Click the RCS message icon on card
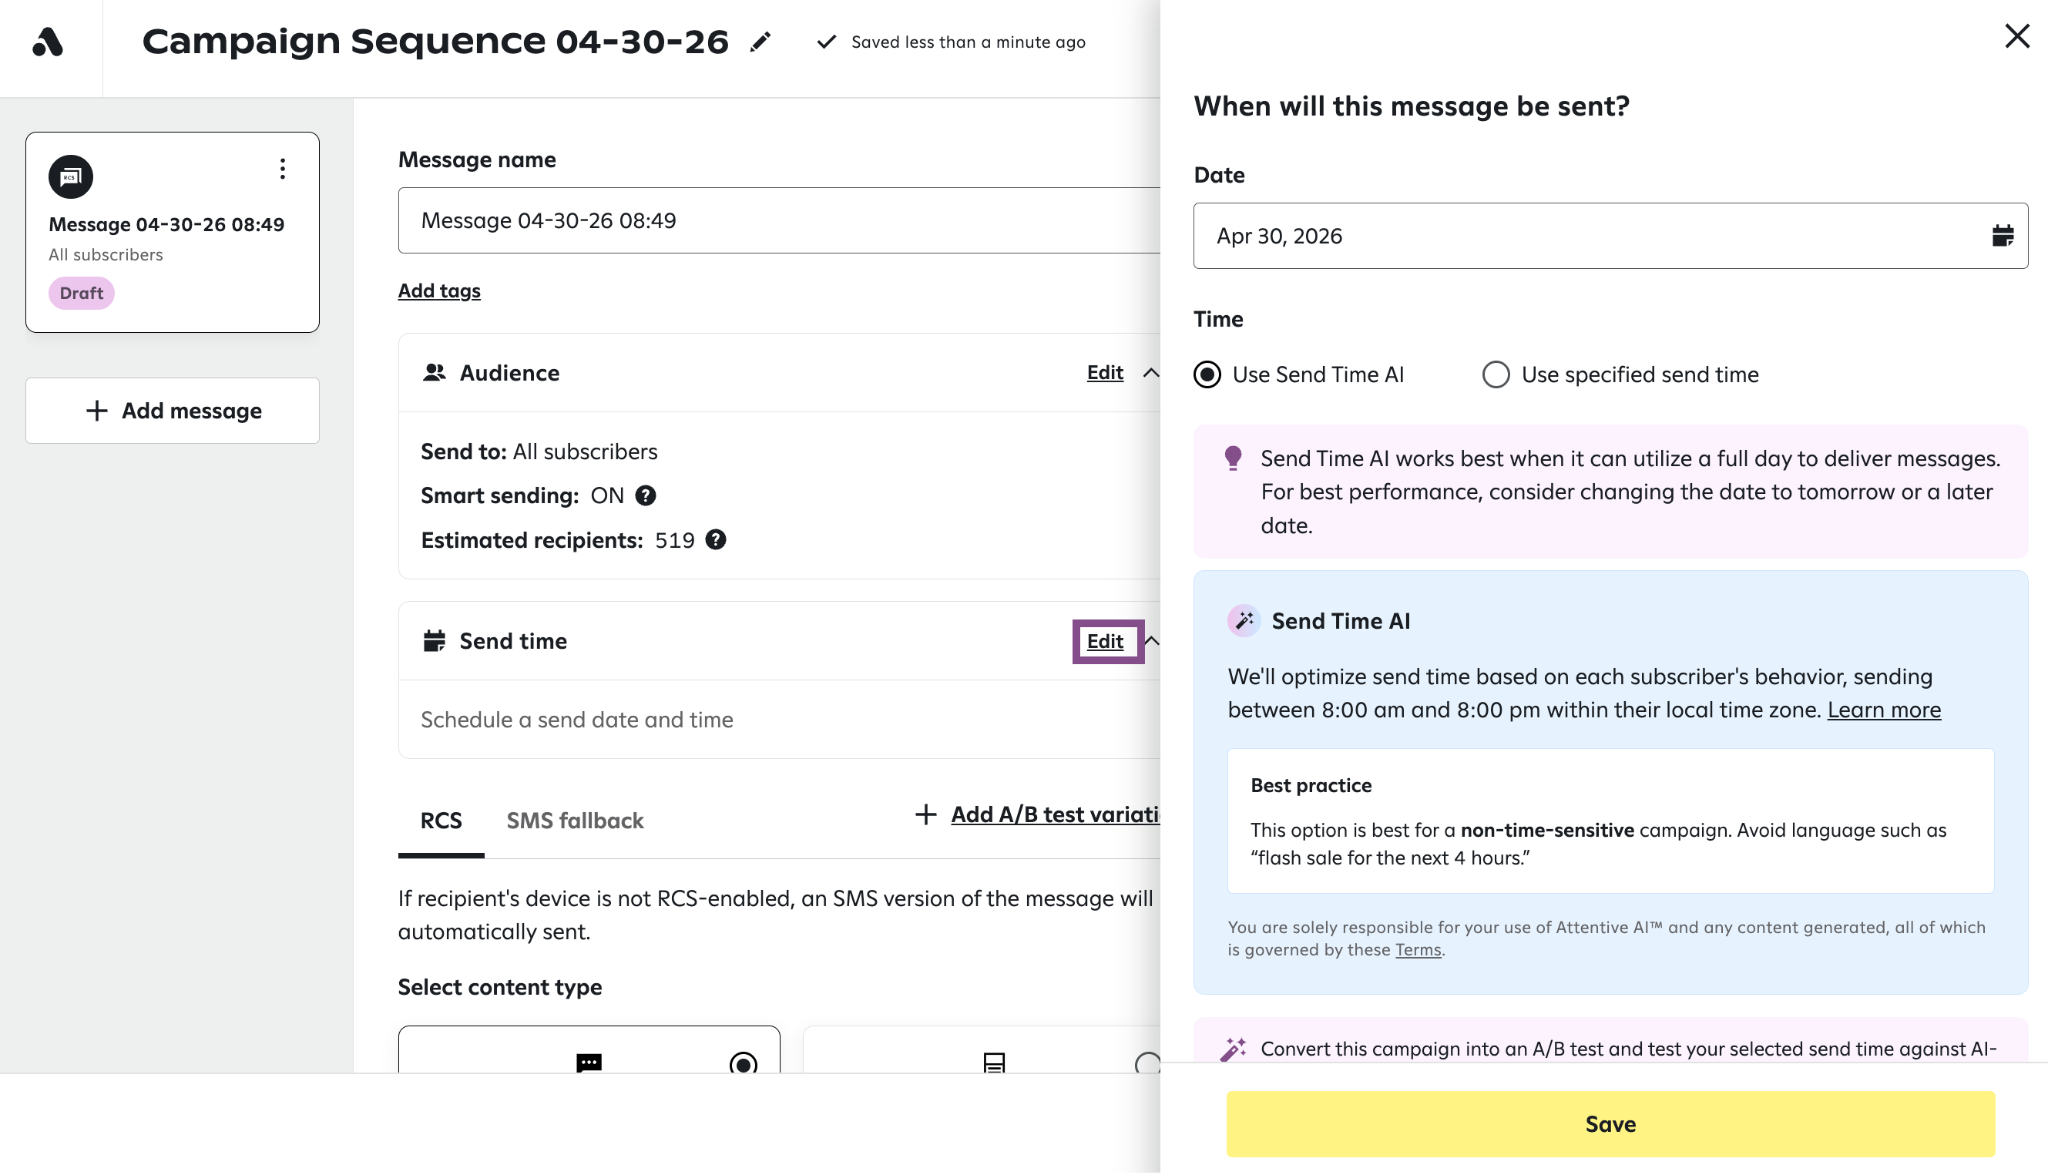Viewport: 2048px width, 1173px height. point(71,177)
